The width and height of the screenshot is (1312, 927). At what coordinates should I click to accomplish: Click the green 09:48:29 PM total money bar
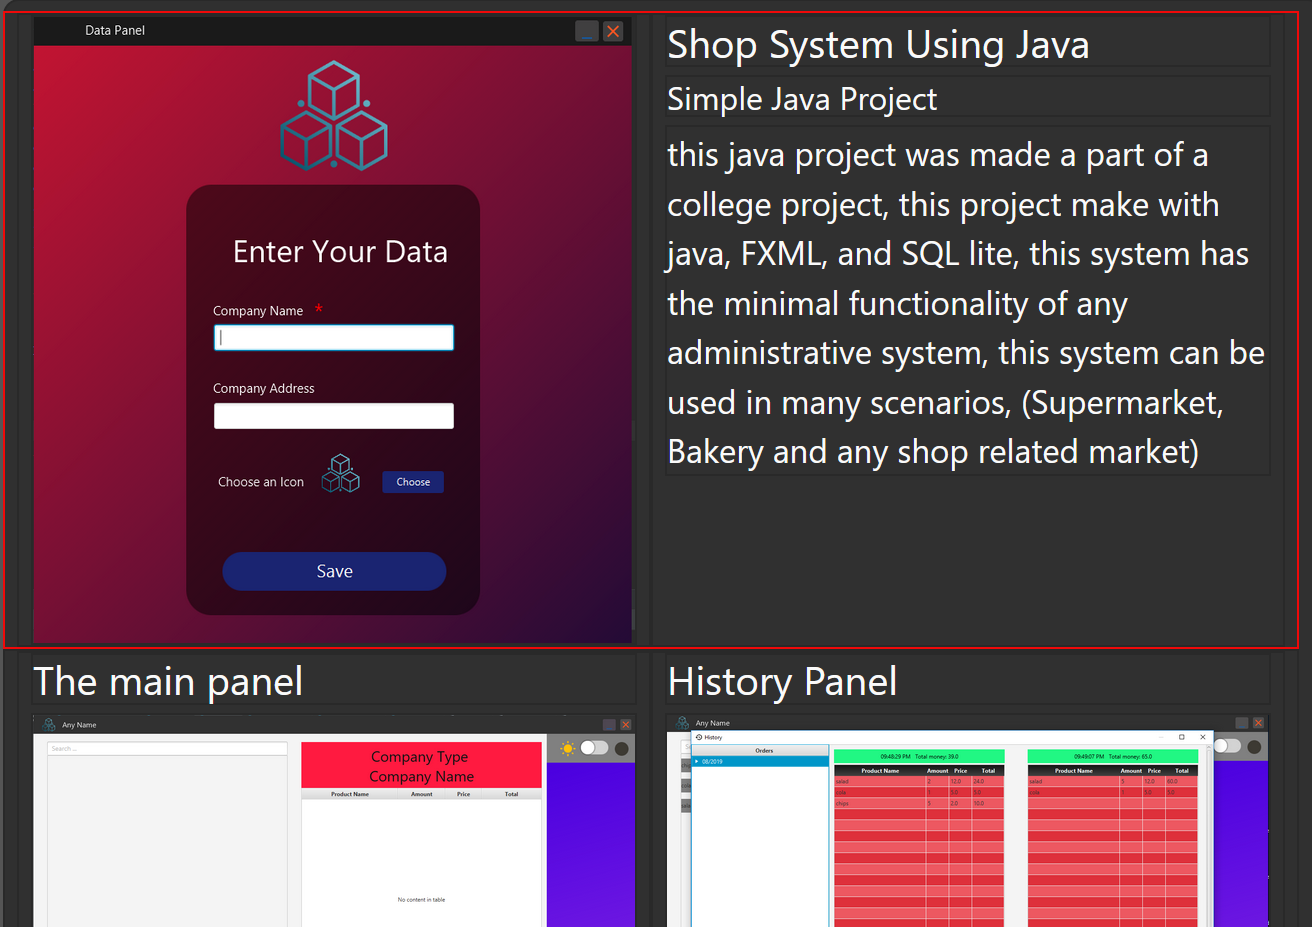tap(918, 756)
